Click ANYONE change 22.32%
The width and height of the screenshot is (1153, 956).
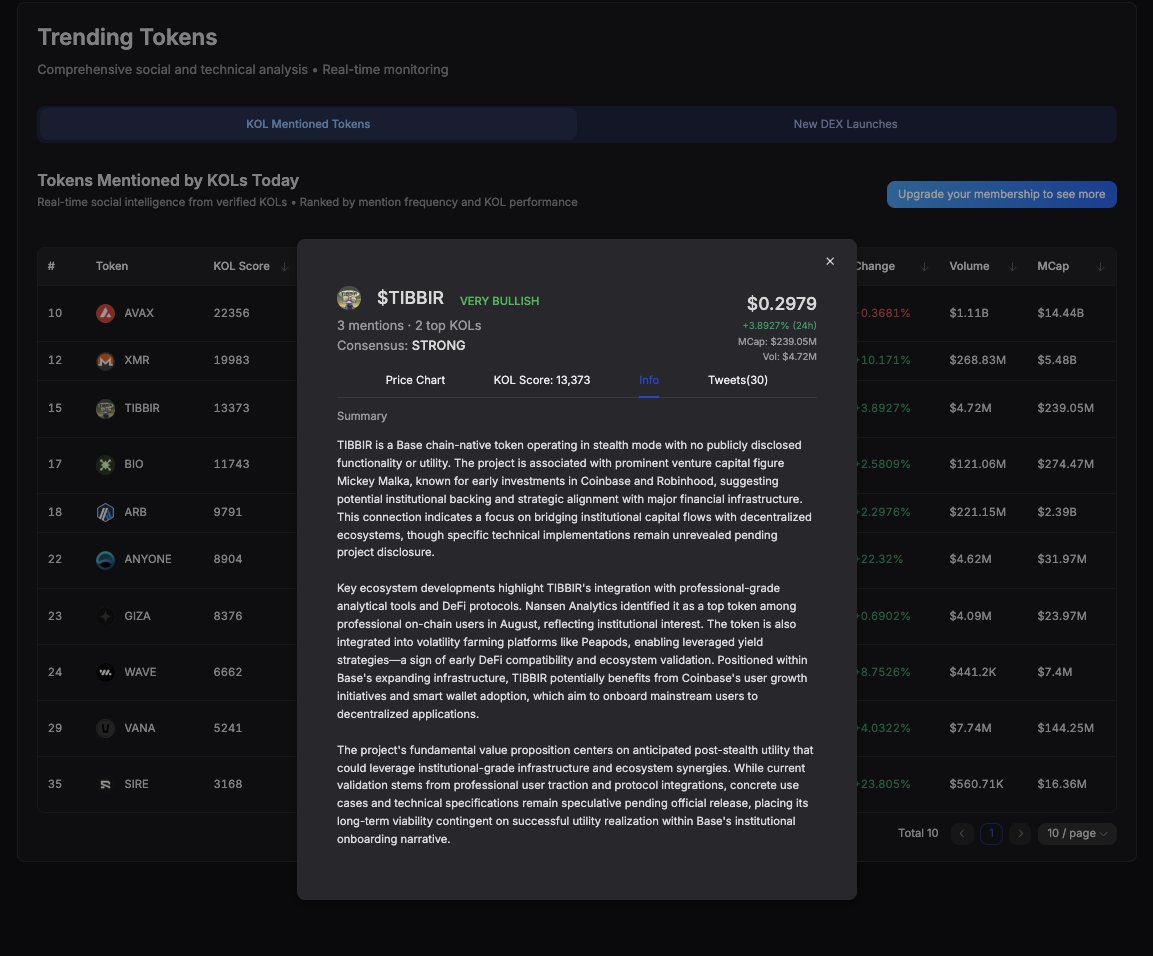(x=880, y=560)
